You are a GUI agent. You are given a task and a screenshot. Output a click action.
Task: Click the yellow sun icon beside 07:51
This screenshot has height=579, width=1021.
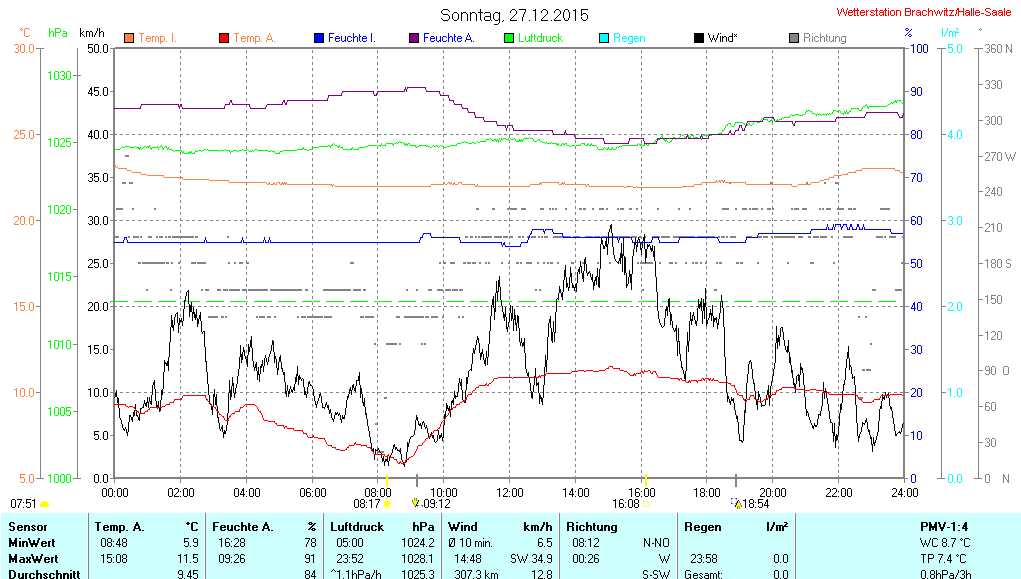[x=44, y=504]
